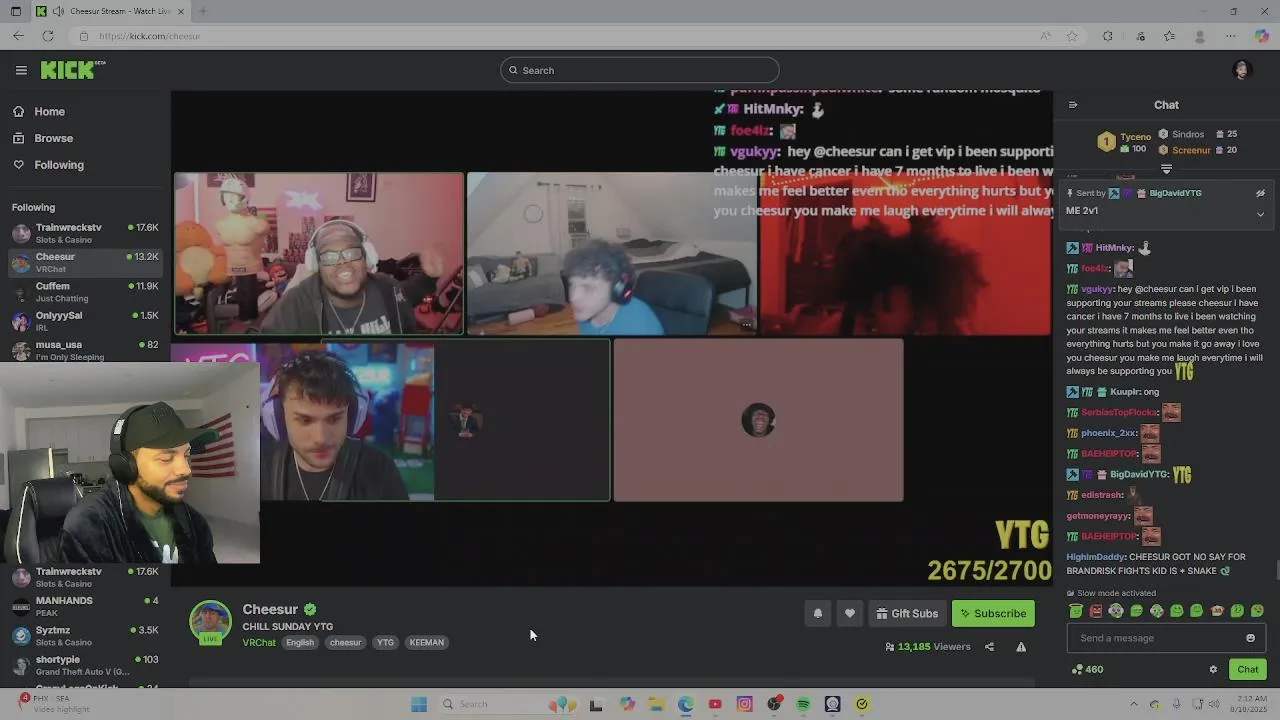
Task: Open Spotify from taskbar
Action: [x=803, y=704]
